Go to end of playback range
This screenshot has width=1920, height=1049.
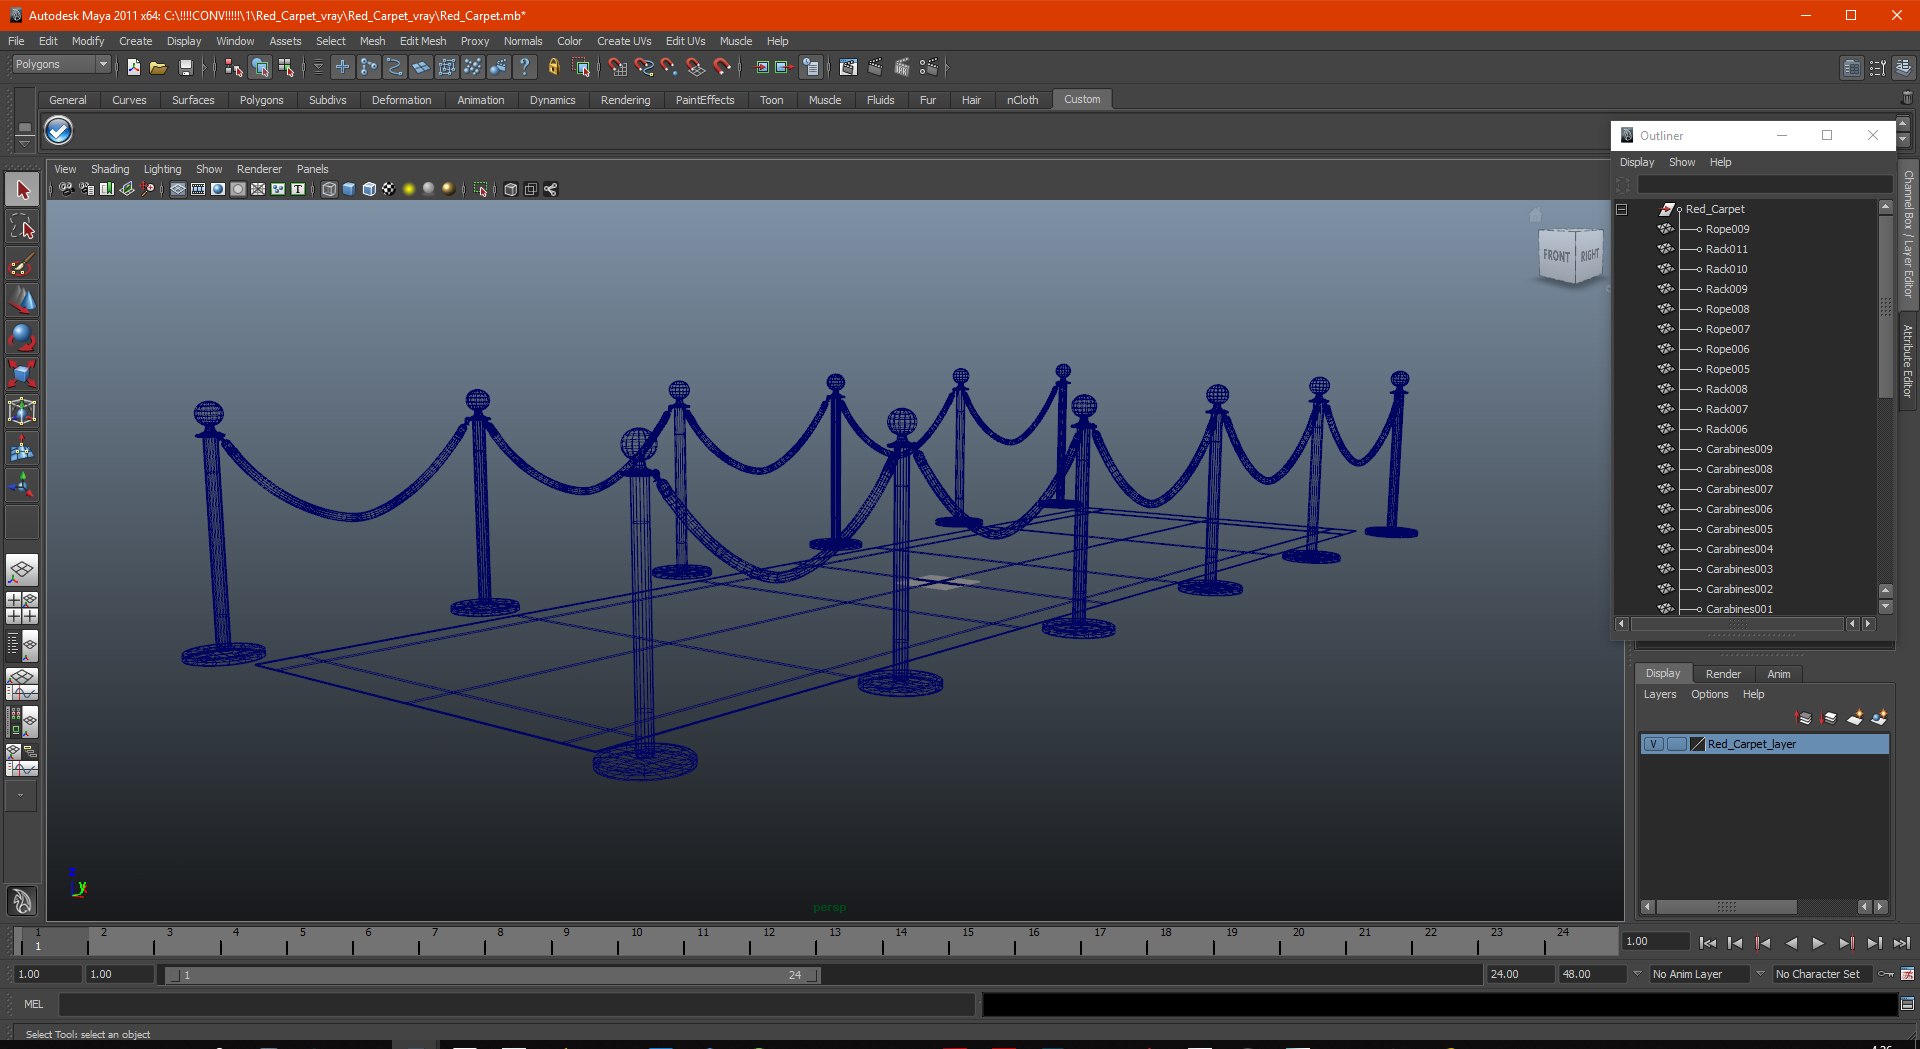(x=1901, y=942)
